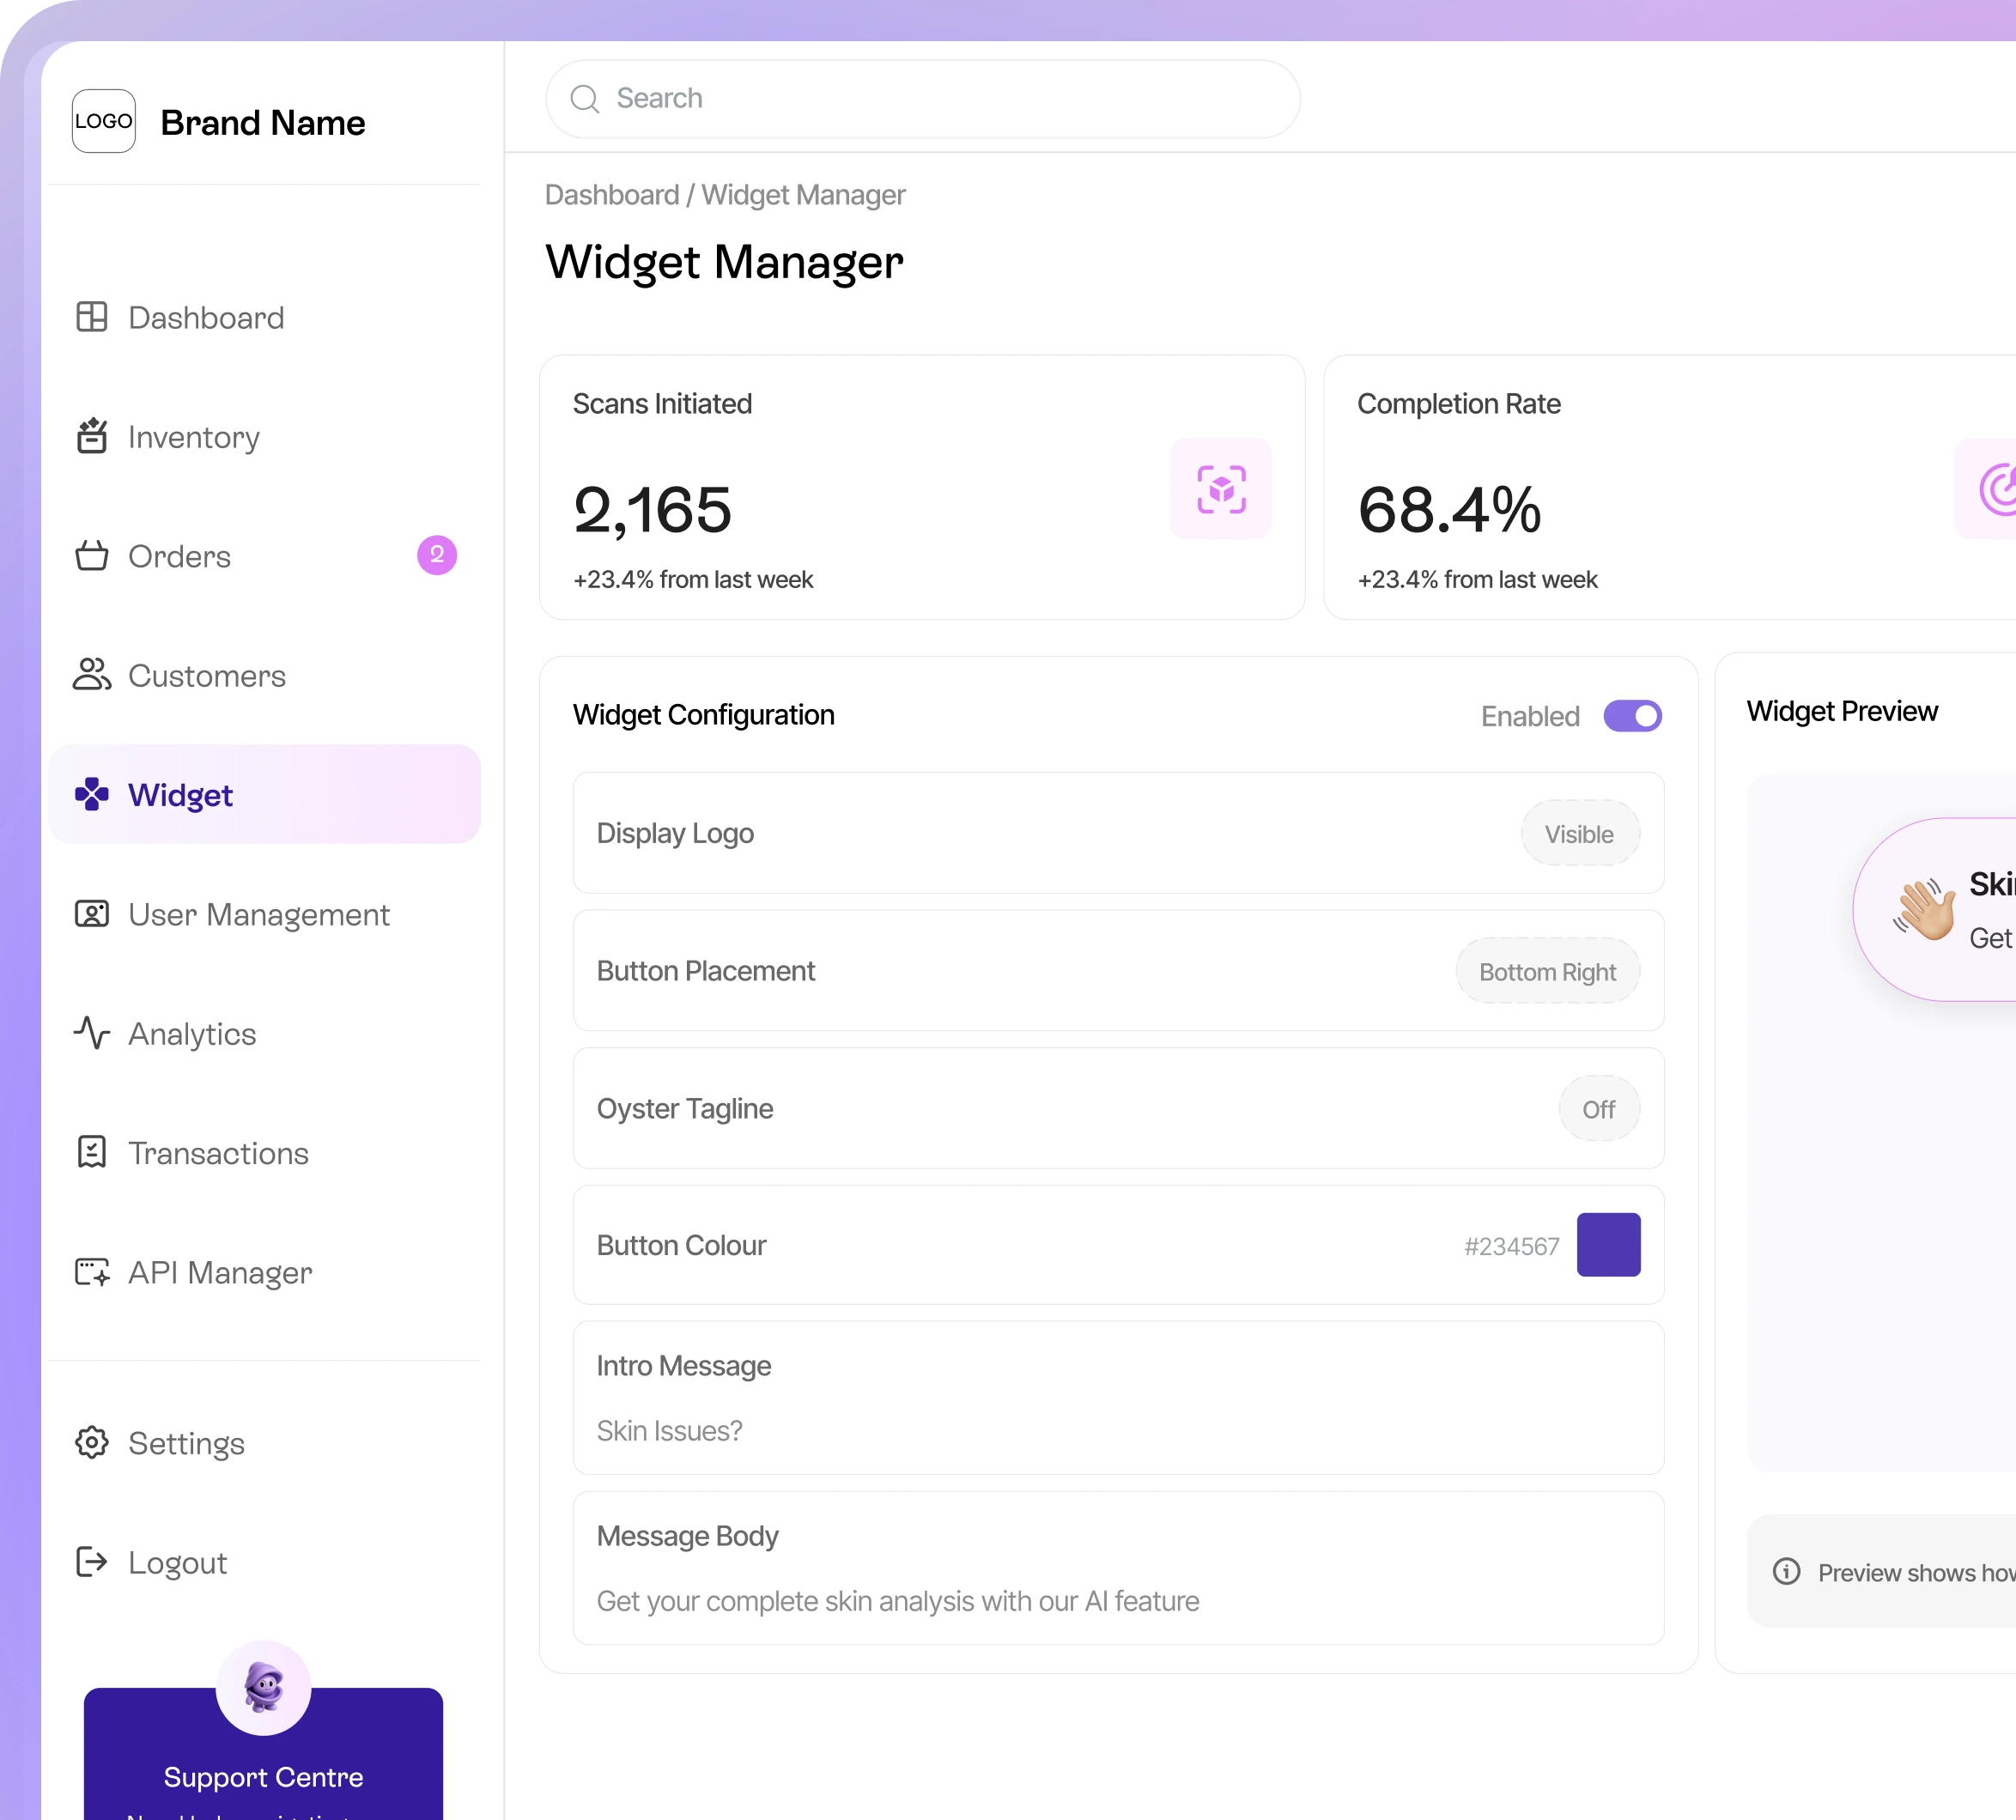The image size is (2016, 1820).
Task: Turn on the Oyster Tagline option
Action: (x=1599, y=1108)
